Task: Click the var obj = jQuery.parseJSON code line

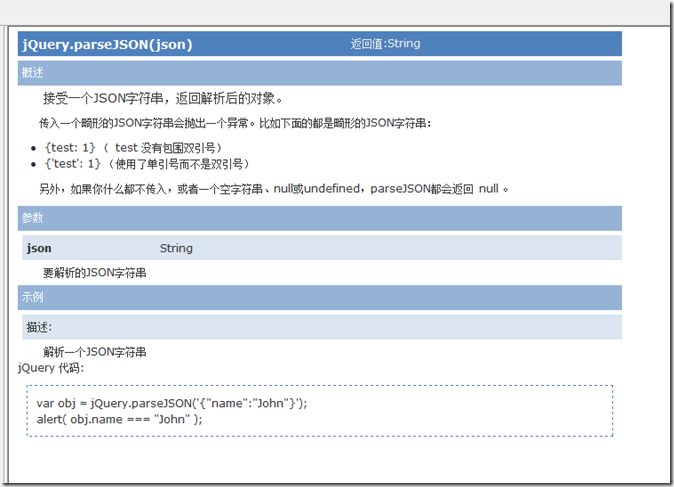Action: [171, 402]
